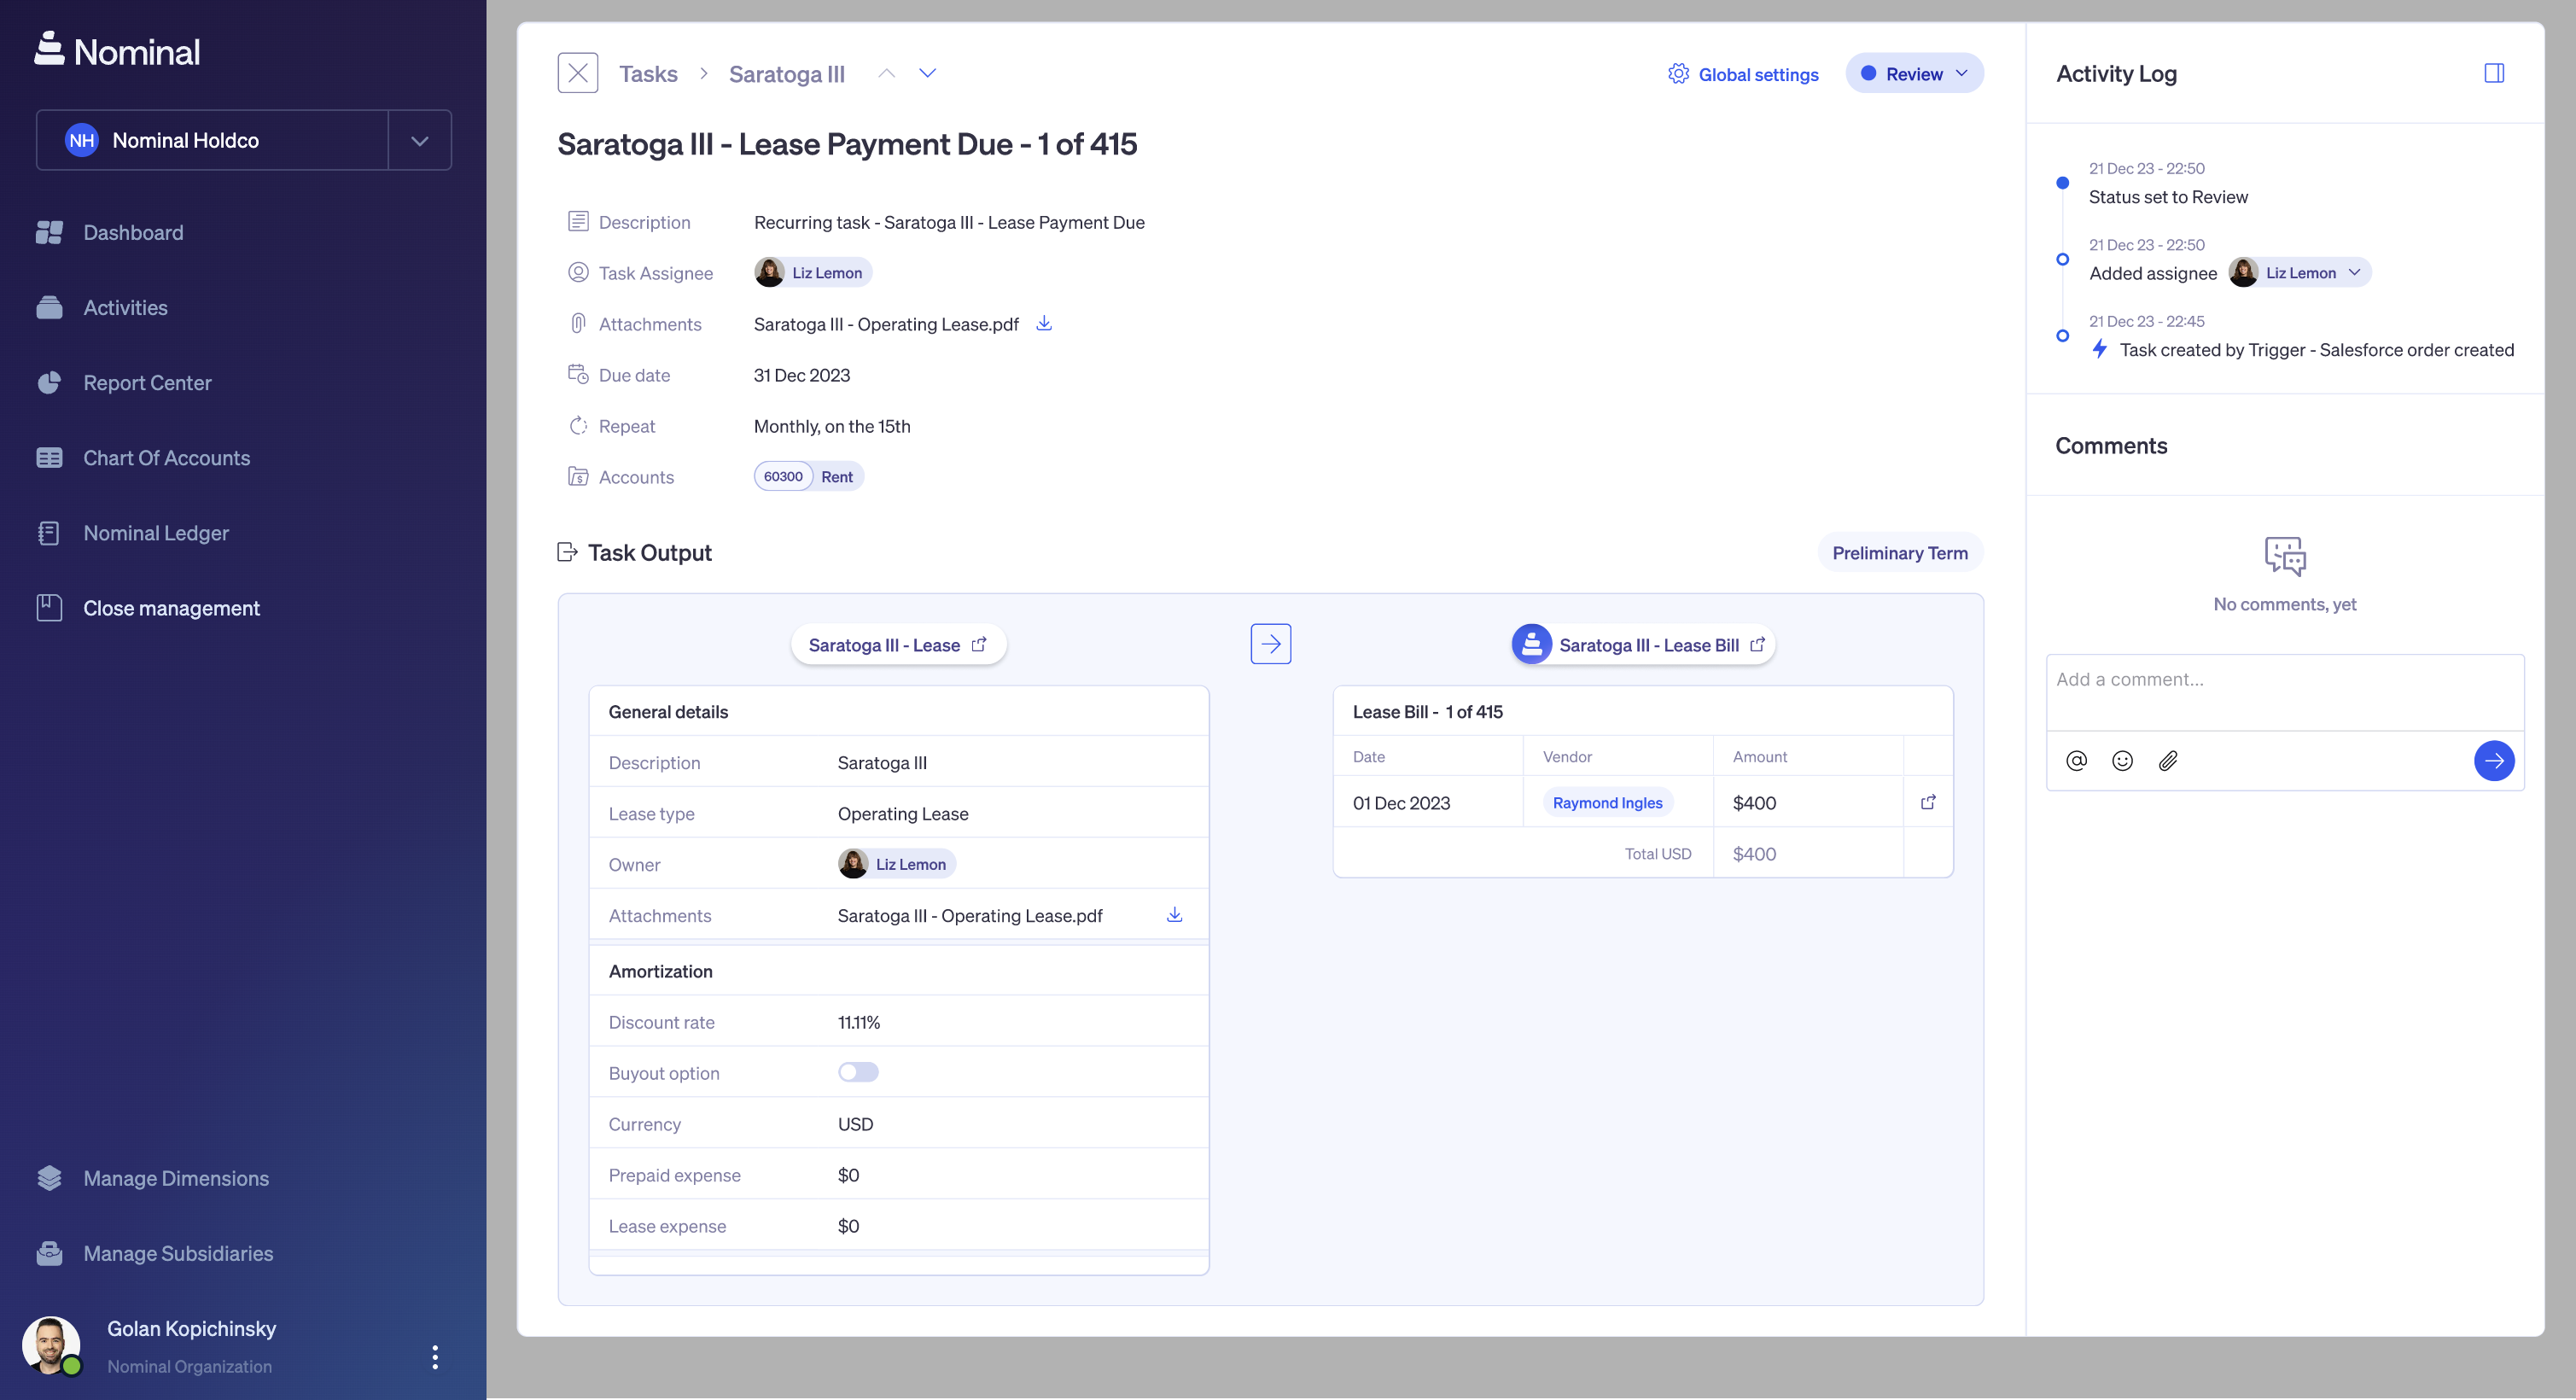This screenshot has width=2576, height=1400.
Task: Open the emoji picker icon
Action: 2122,761
